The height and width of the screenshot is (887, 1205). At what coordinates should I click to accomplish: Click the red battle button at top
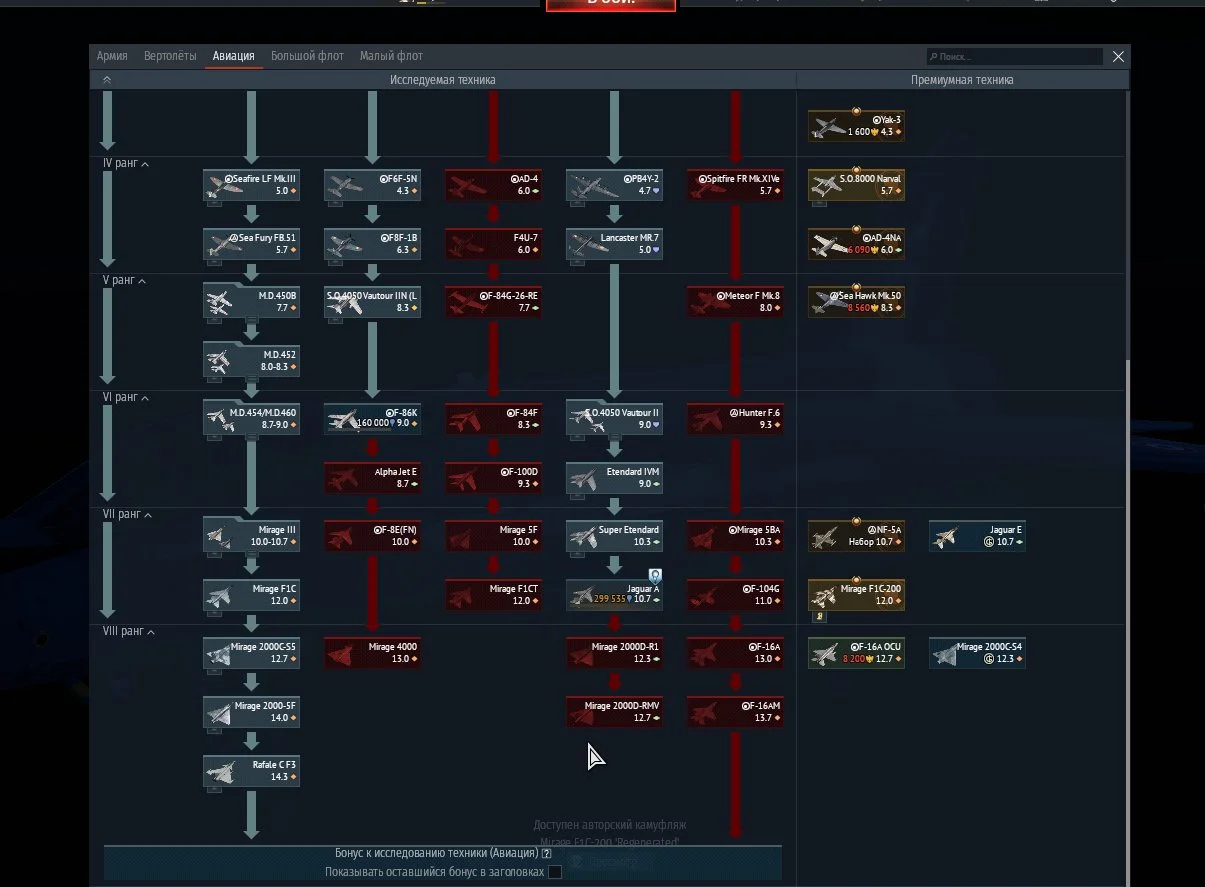pyautogui.click(x=611, y=4)
